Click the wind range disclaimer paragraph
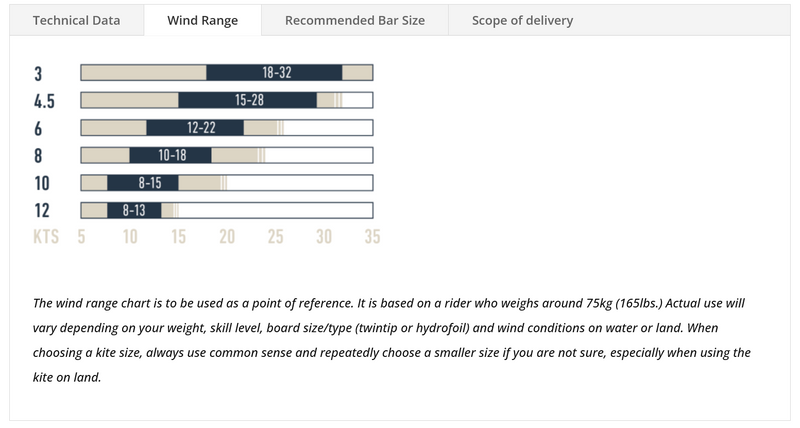The height and width of the screenshot is (428, 800). (392, 340)
